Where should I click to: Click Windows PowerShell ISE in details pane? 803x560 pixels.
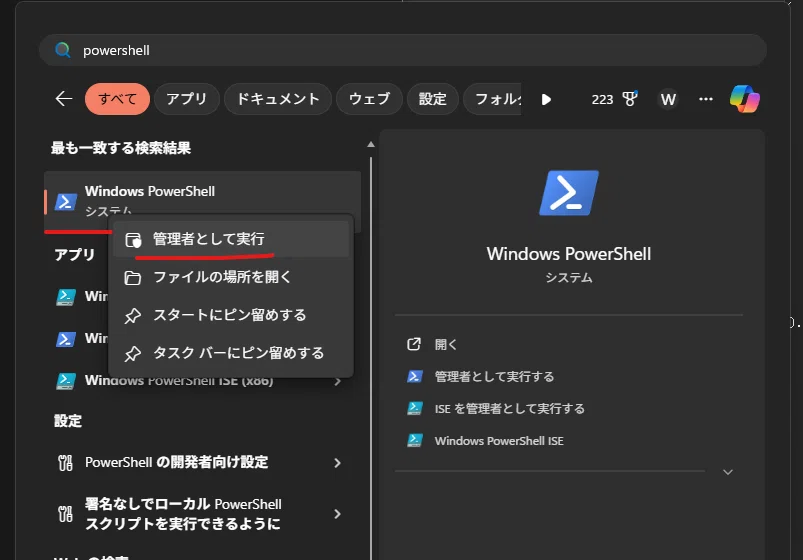pyautogui.click(x=499, y=441)
